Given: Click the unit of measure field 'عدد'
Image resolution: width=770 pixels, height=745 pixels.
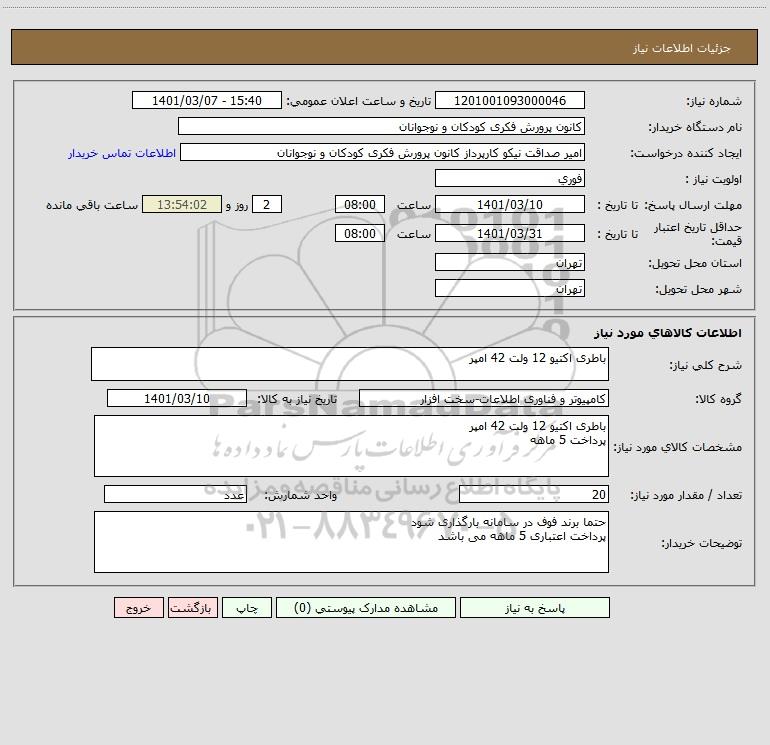Looking at the screenshot, I should coord(175,494).
